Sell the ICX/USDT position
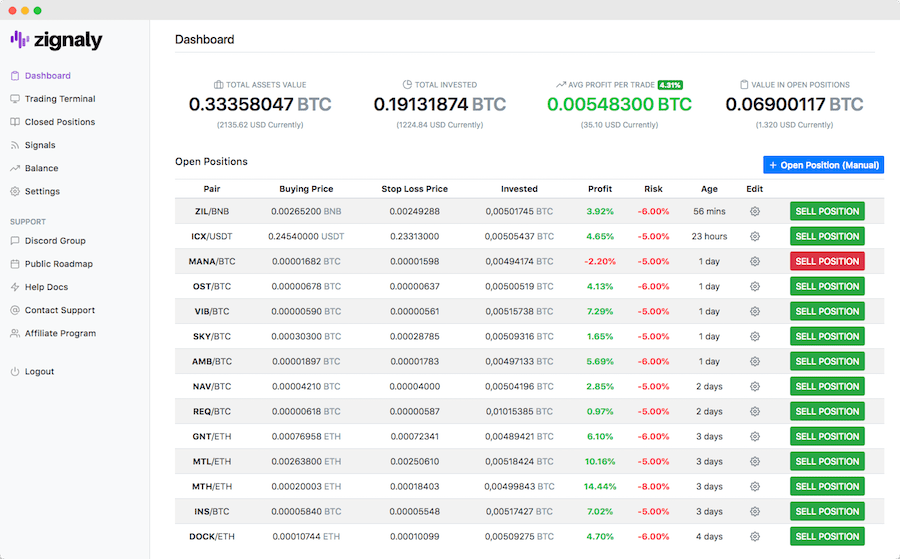The width and height of the screenshot is (900, 559). [827, 236]
